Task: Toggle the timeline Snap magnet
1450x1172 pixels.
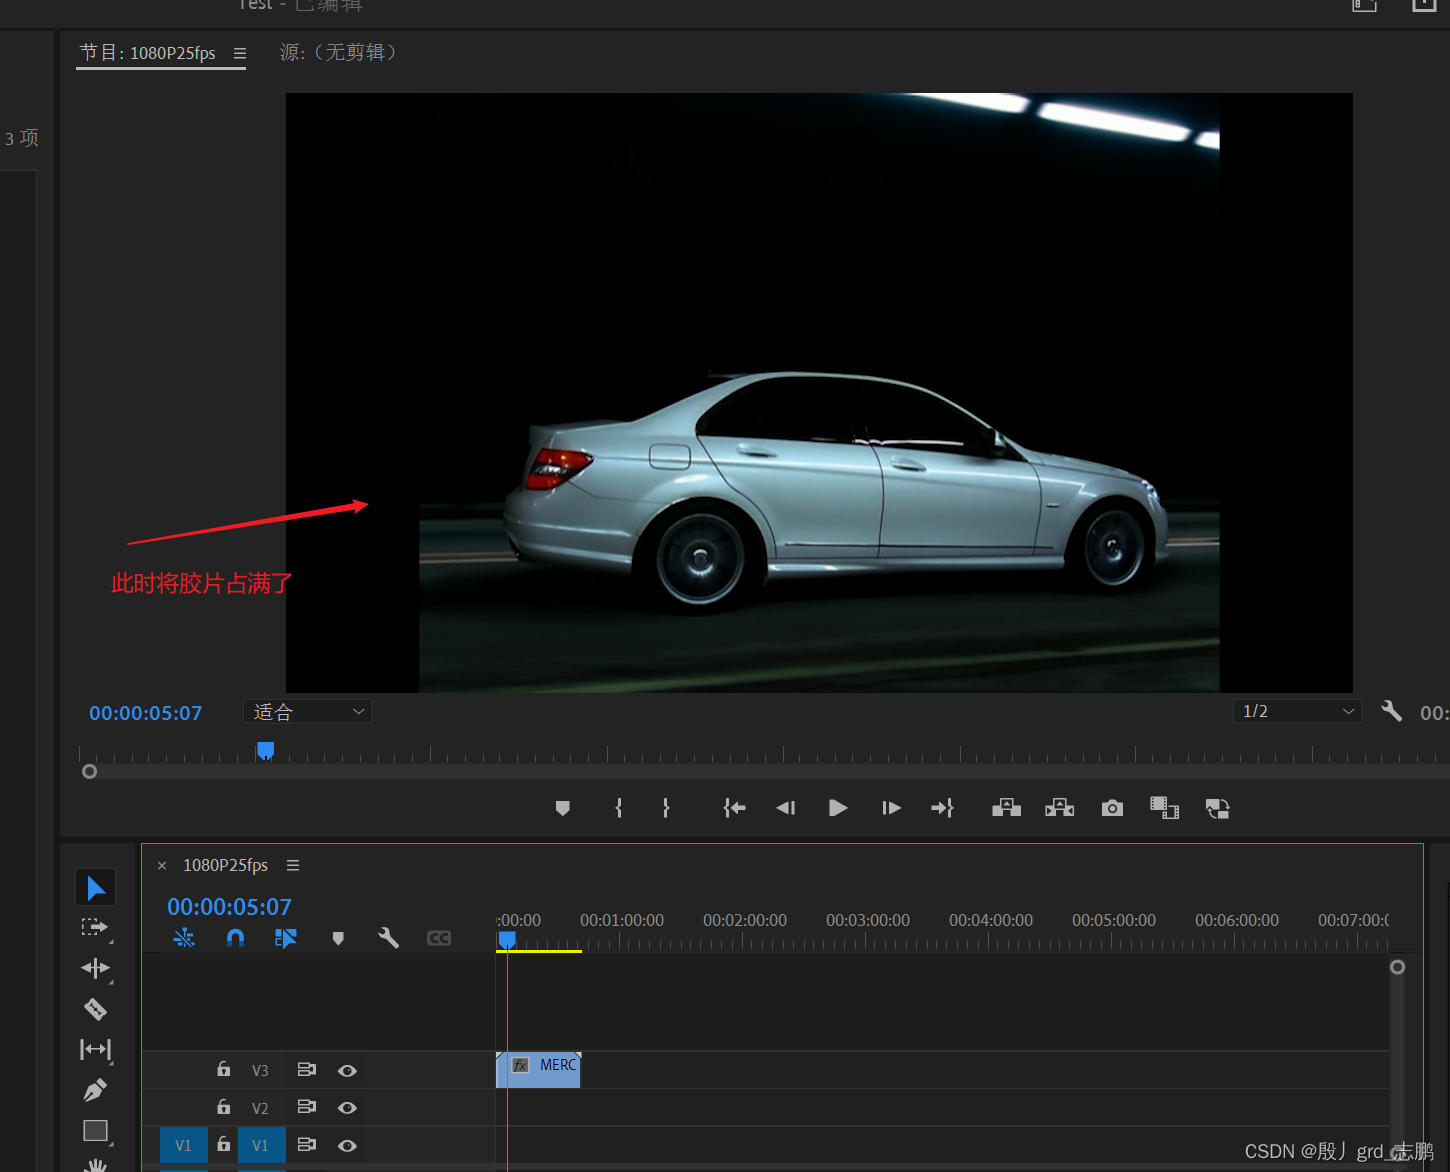Action: (x=235, y=938)
